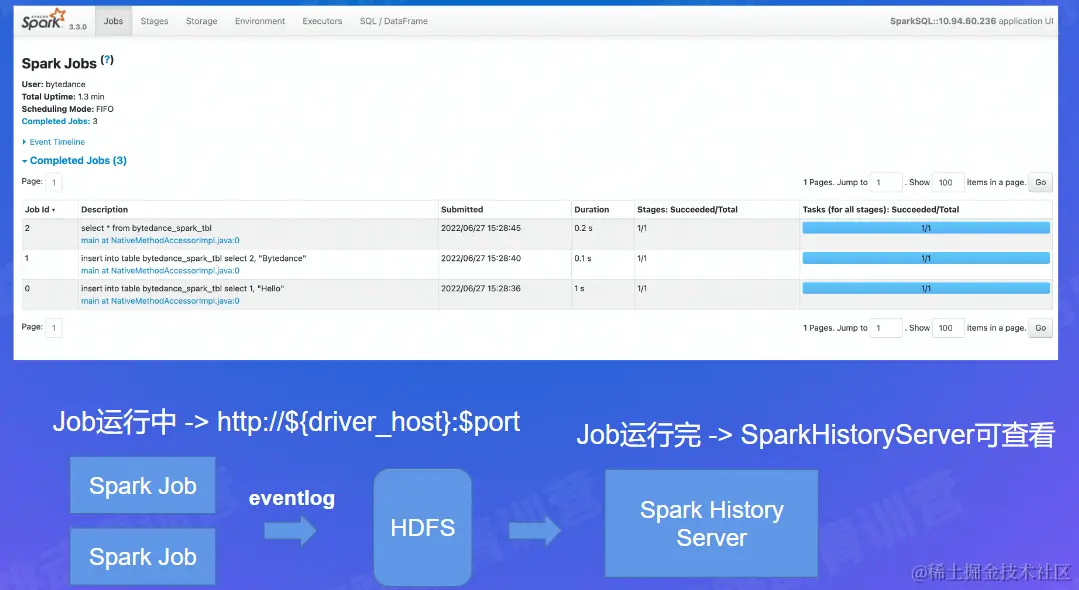This screenshot has width=1079, height=590.
Task: Expand the Event Timeline
Action: click(x=54, y=142)
